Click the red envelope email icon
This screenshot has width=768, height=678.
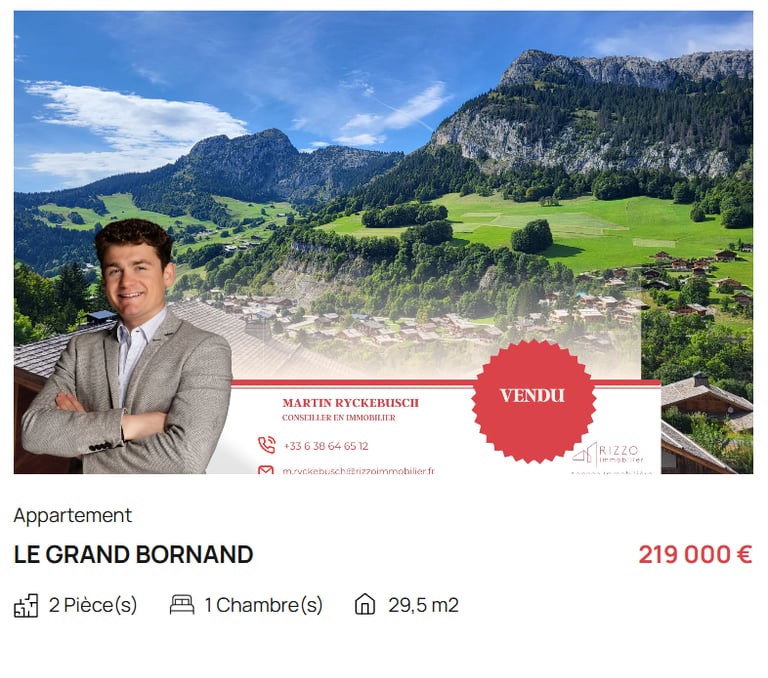pyautogui.click(x=266, y=470)
